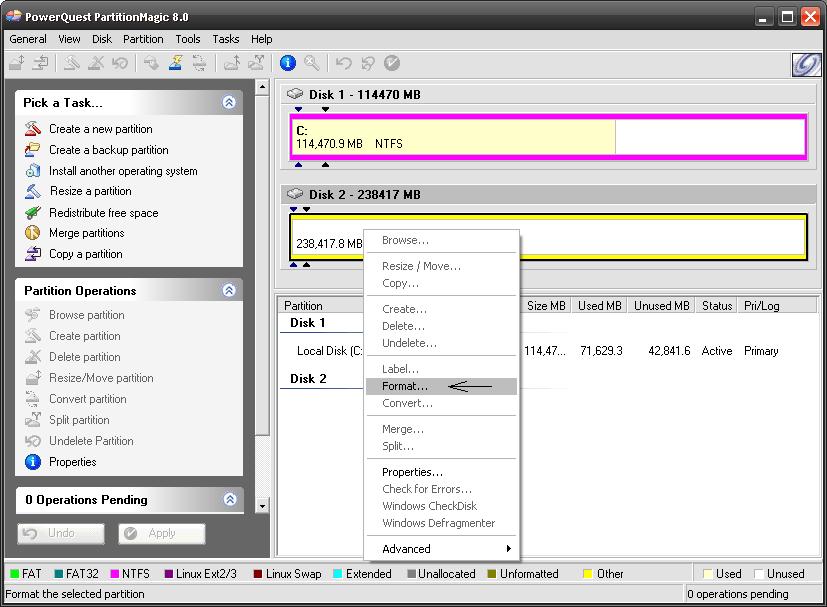Click the blue Properties info toolbar icon

[x=287, y=63]
